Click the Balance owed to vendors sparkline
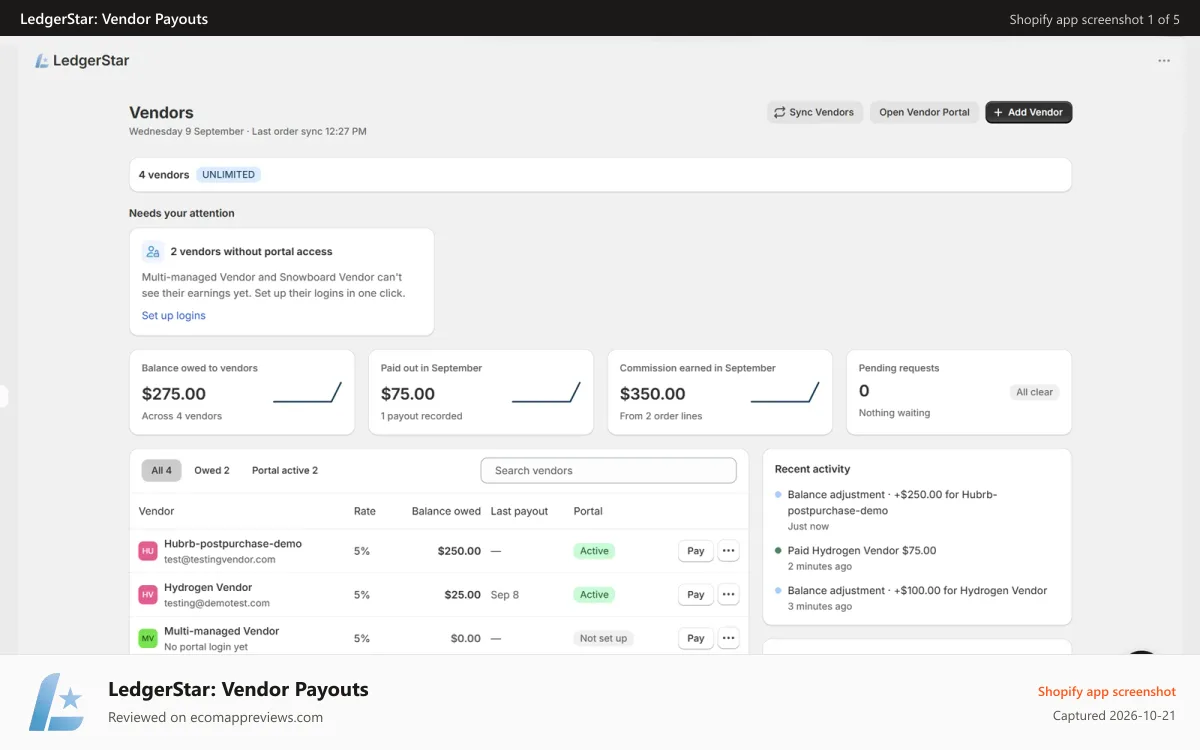 pyautogui.click(x=307, y=393)
